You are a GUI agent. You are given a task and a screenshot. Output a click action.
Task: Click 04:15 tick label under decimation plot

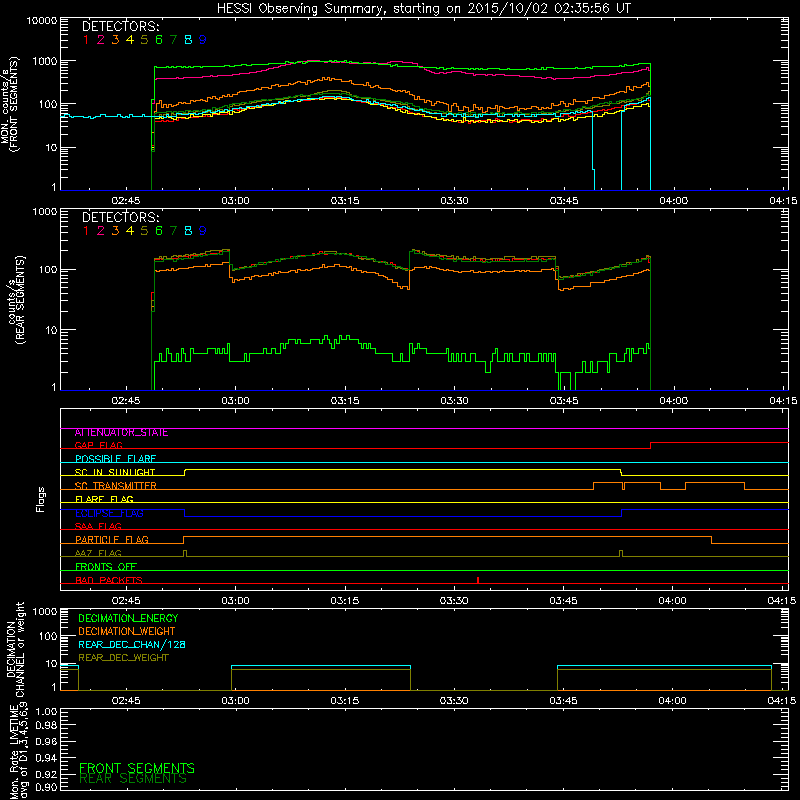point(782,701)
